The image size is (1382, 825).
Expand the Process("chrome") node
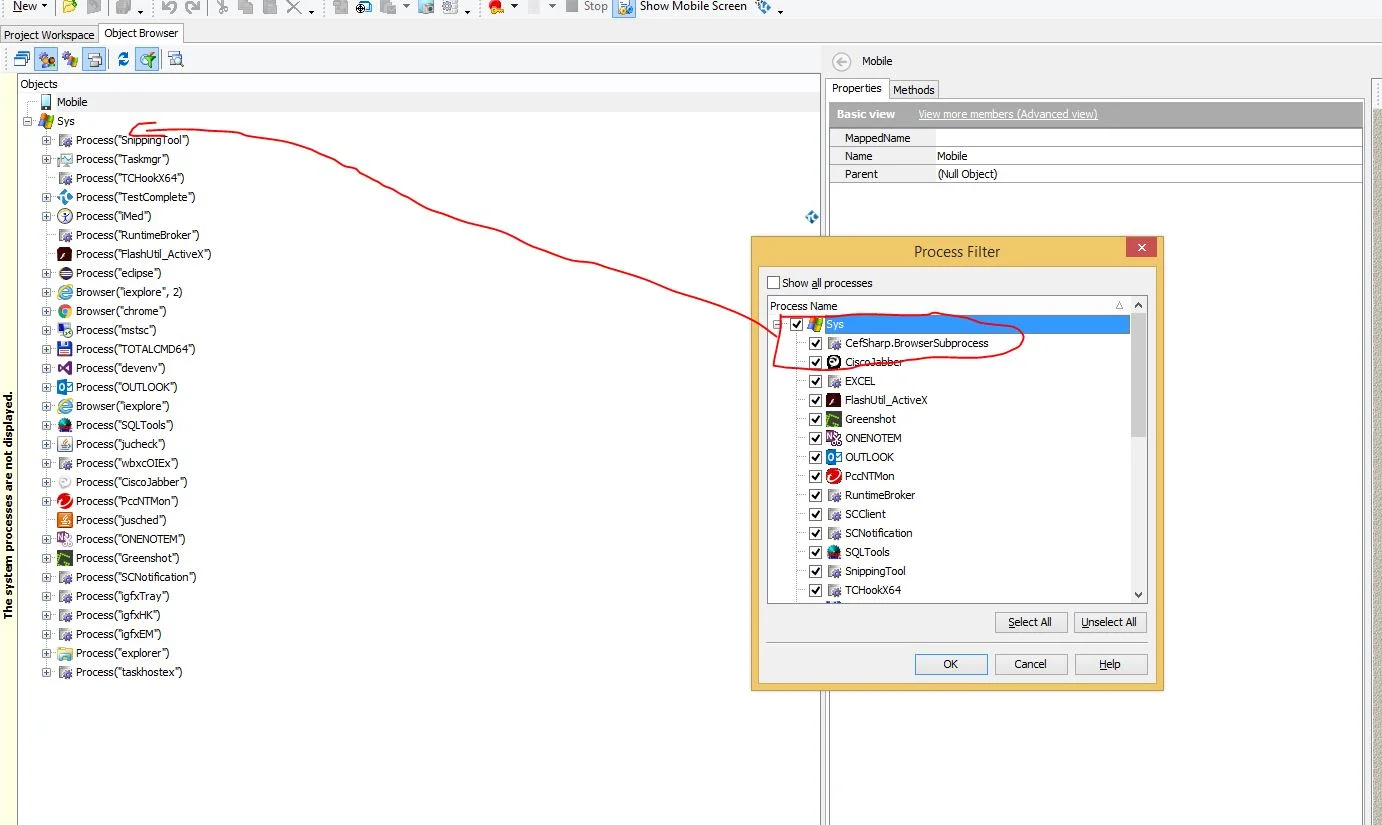pos(46,311)
